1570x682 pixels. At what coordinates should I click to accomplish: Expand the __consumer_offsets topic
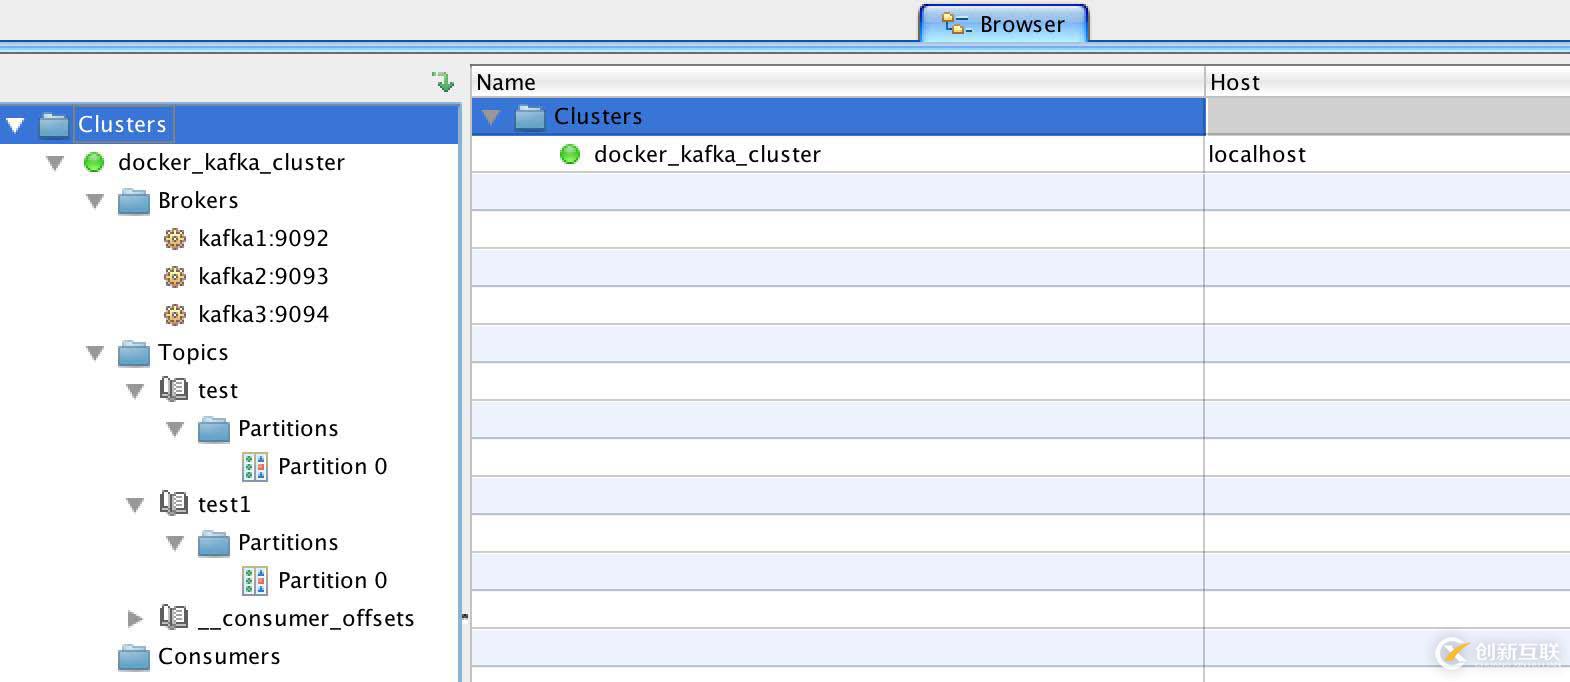coord(135,619)
